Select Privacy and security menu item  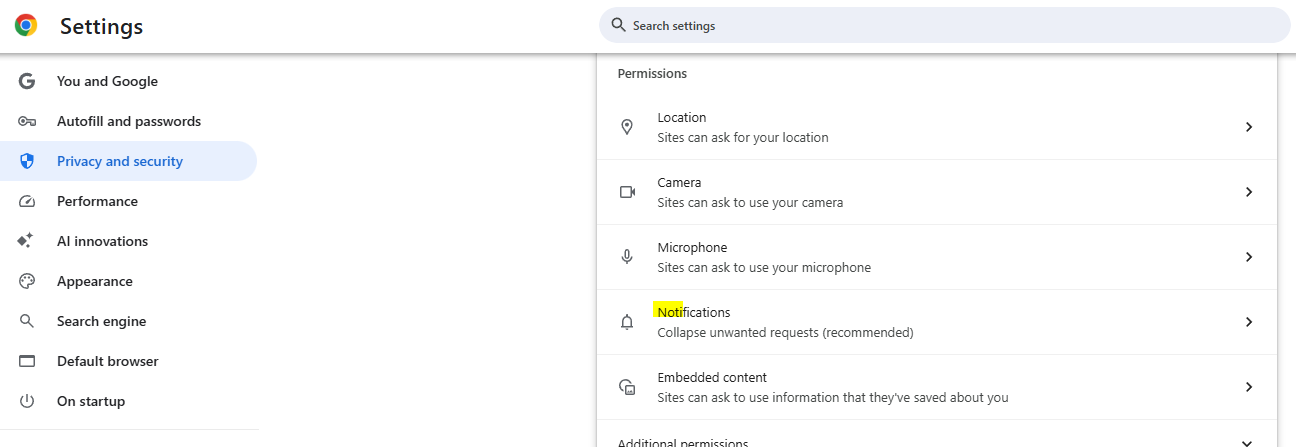point(129,161)
